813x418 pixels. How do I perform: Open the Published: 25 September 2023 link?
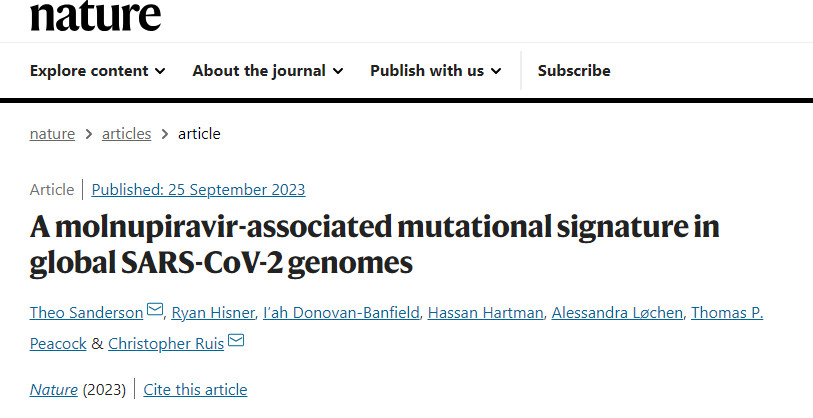[x=198, y=189]
